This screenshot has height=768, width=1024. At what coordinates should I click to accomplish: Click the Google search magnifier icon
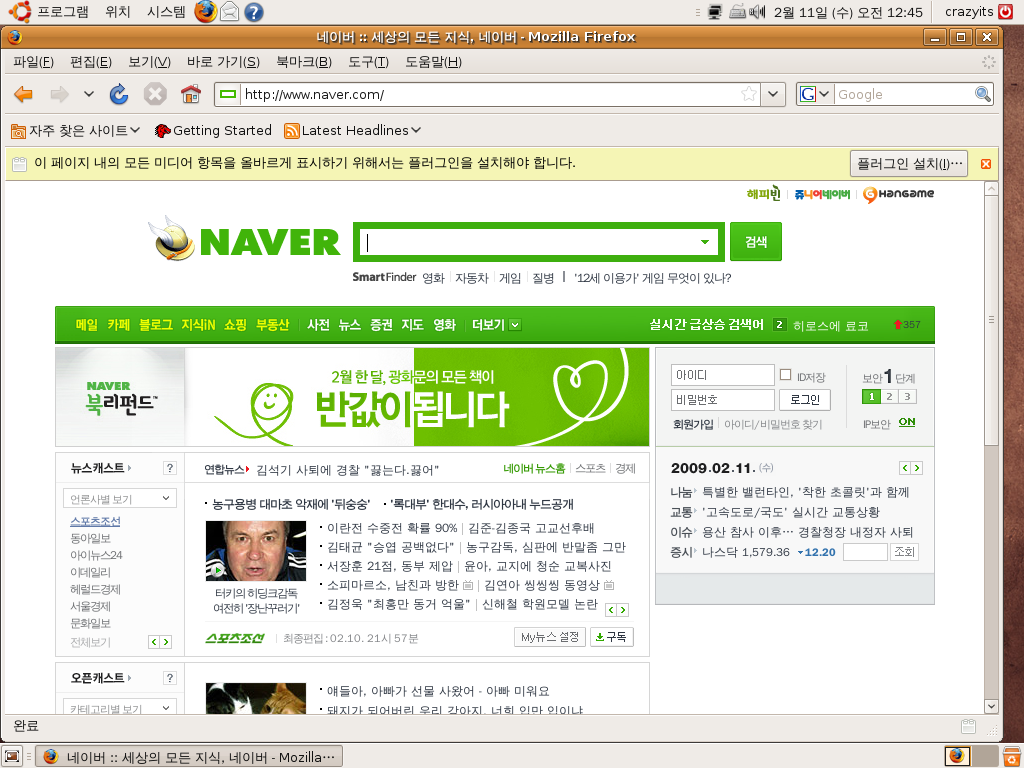982,94
